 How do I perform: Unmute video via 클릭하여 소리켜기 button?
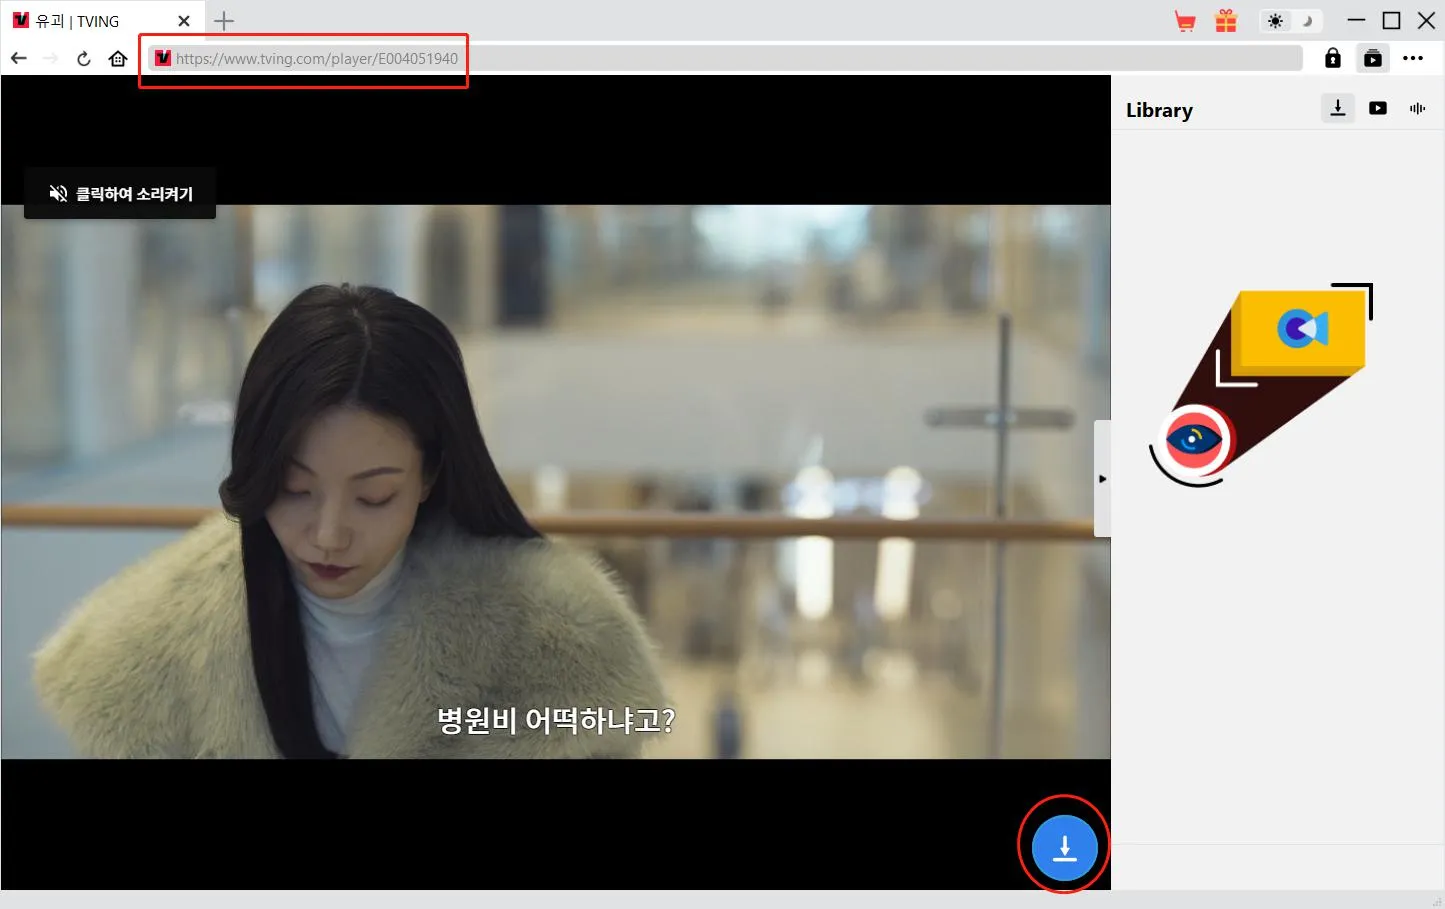[120, 193]
